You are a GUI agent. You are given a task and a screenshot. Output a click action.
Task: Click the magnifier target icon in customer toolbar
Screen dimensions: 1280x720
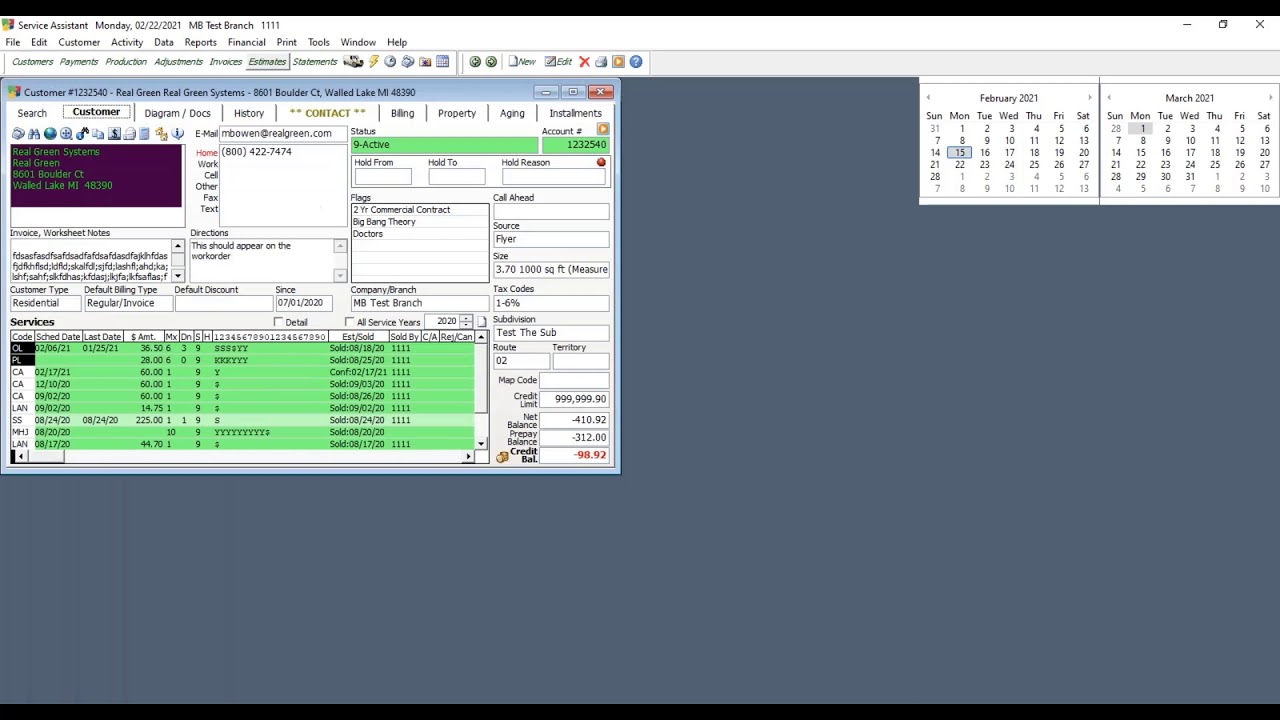(66, 134)
